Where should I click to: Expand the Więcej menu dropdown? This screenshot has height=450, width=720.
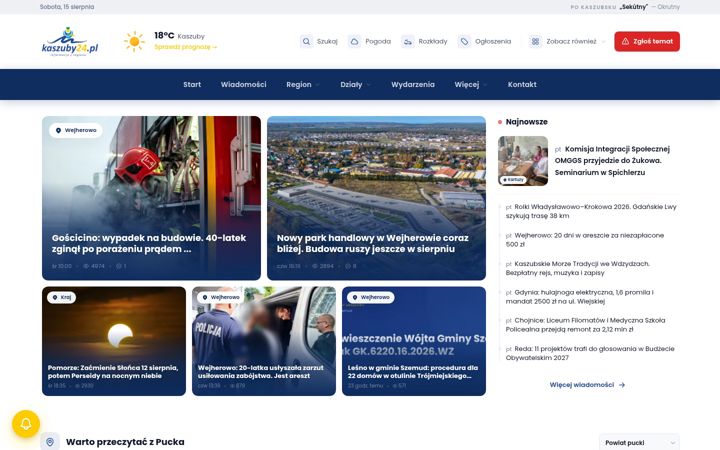pyautogui.click(x=471, y=84)
